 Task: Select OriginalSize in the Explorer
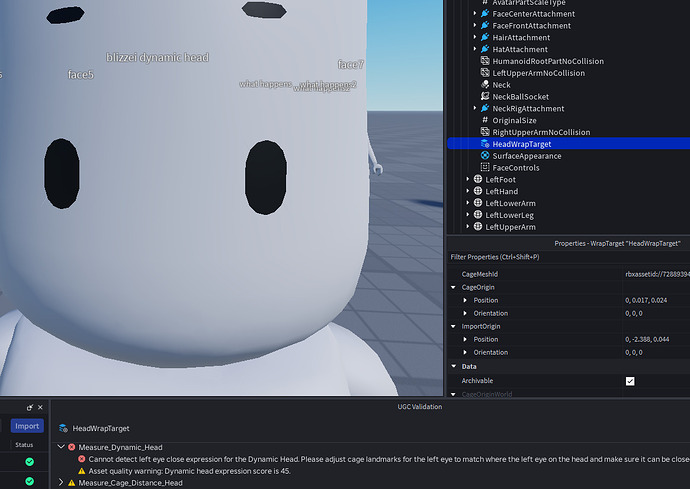click(514, 121)
